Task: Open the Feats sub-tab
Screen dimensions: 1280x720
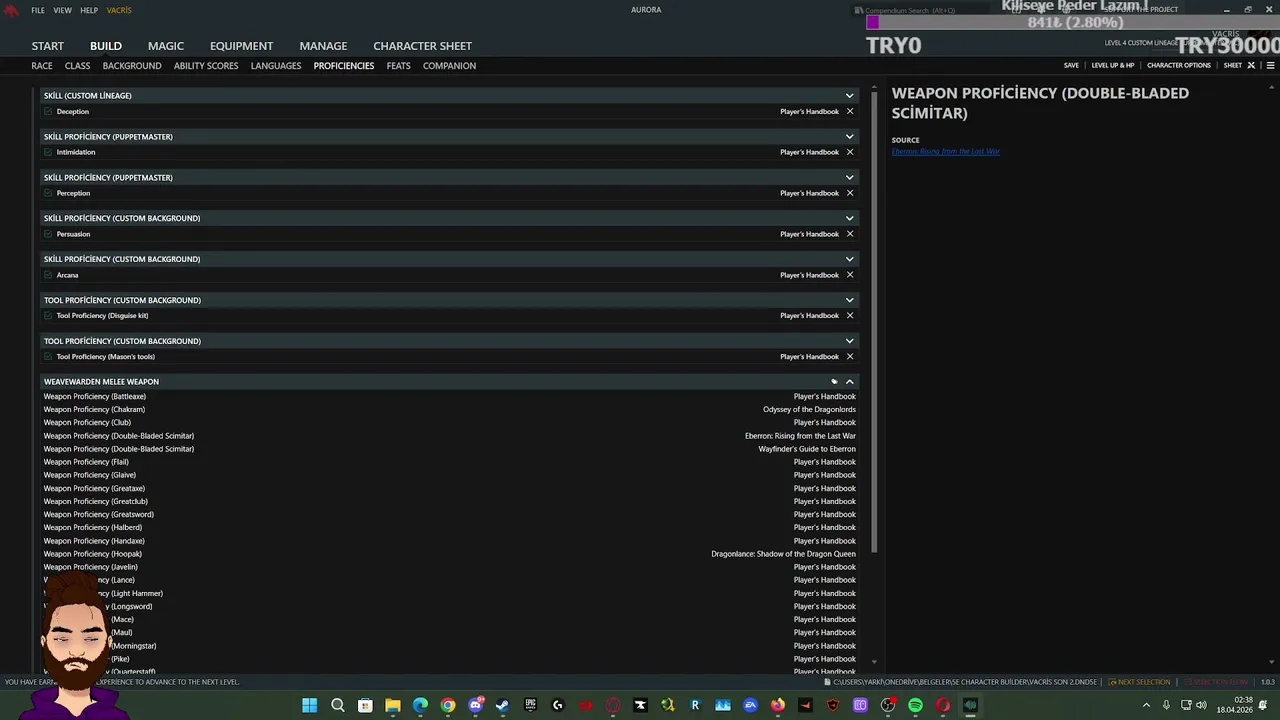Action: 398,66
